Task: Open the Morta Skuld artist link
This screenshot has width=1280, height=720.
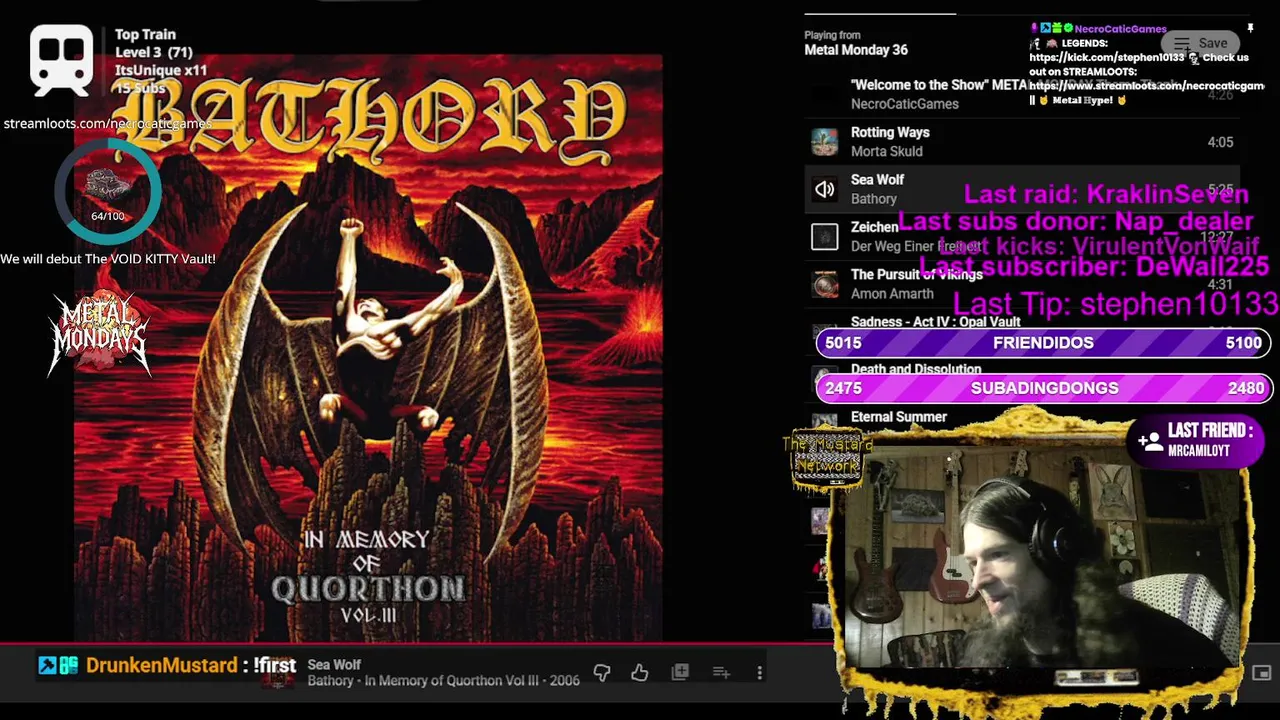Action: pyautogui.click(x=887, y=152)
